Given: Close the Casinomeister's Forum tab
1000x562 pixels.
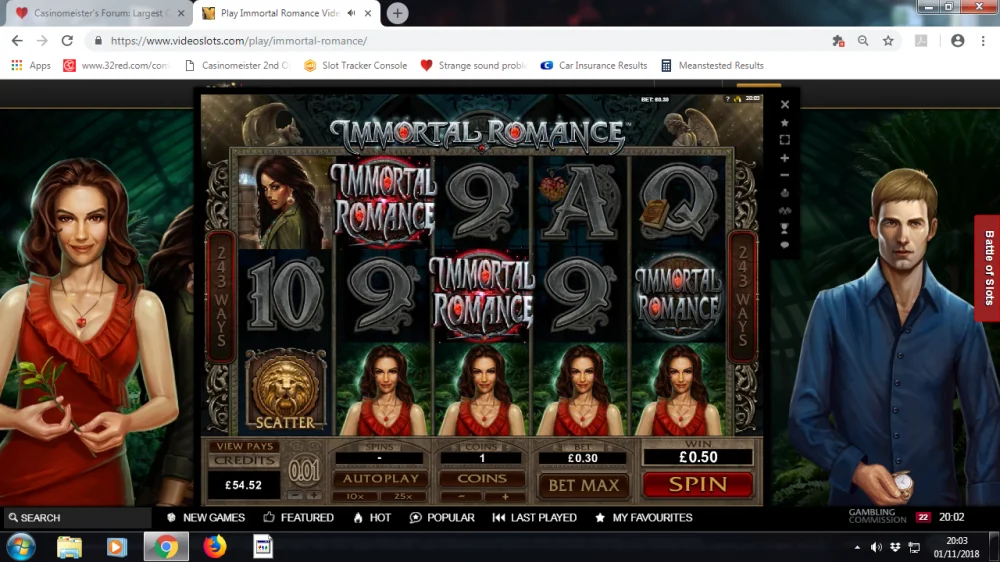Looking at the screenshot, I should coord(181,13).
